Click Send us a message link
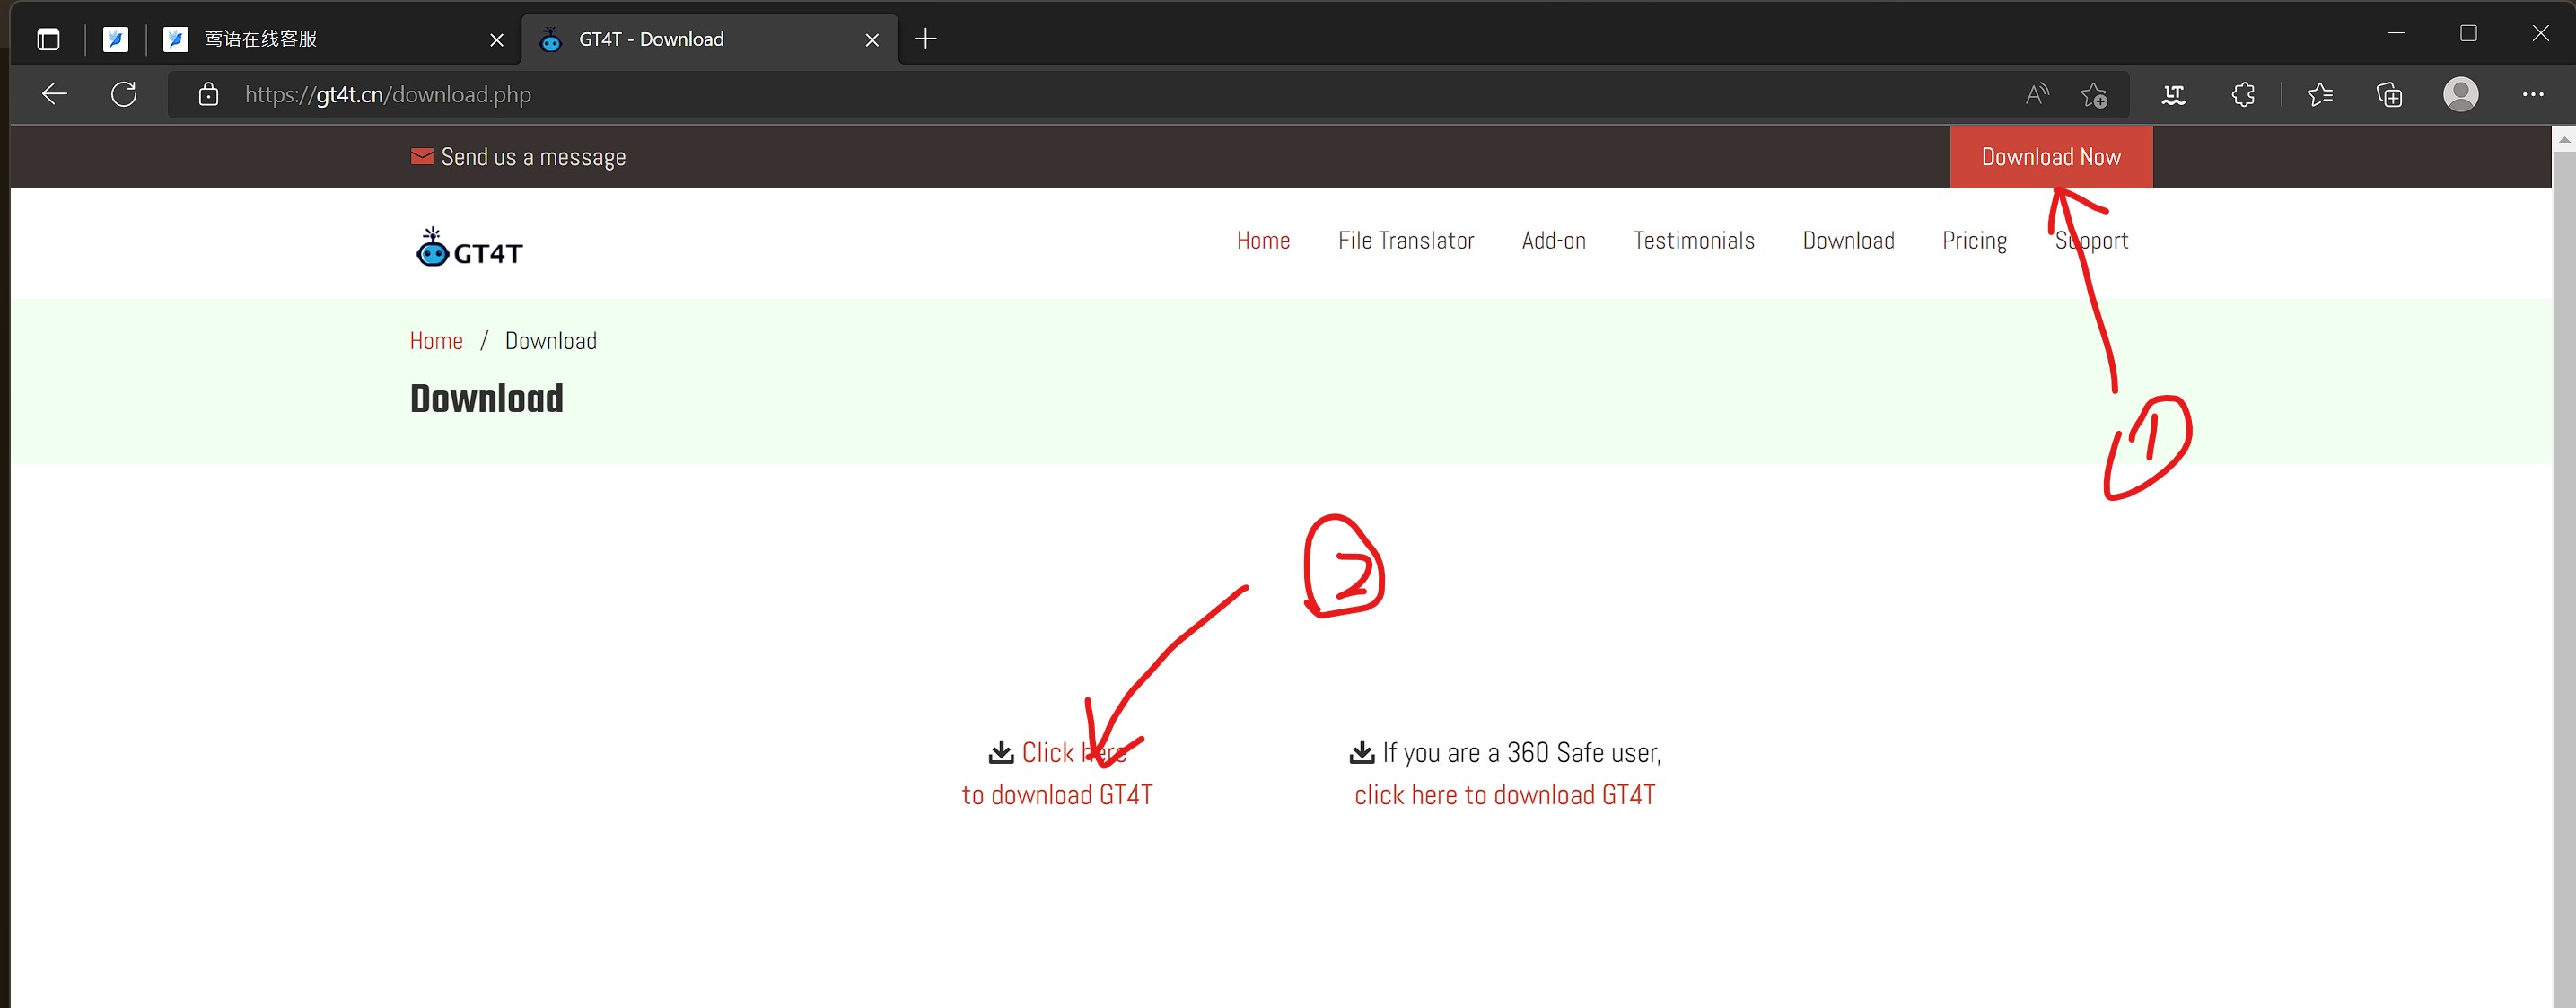 (532, 157)
